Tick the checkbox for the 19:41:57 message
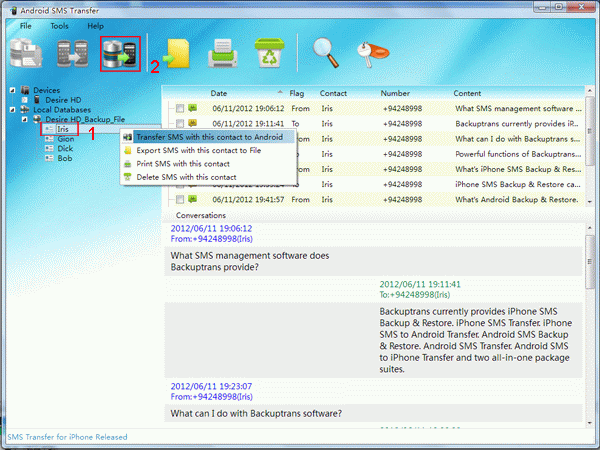The height and width of the screenshot is (450, 600). click(x=180, y=199)
